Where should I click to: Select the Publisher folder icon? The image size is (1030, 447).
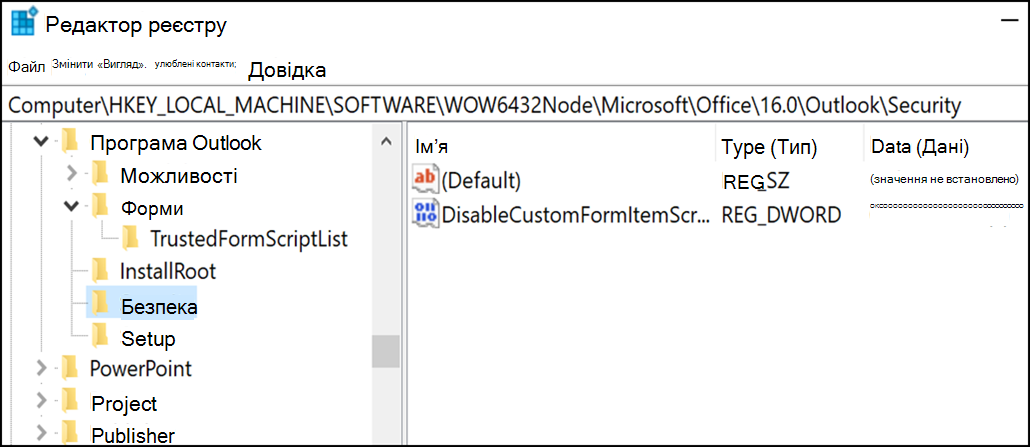(x=69, y=433)
